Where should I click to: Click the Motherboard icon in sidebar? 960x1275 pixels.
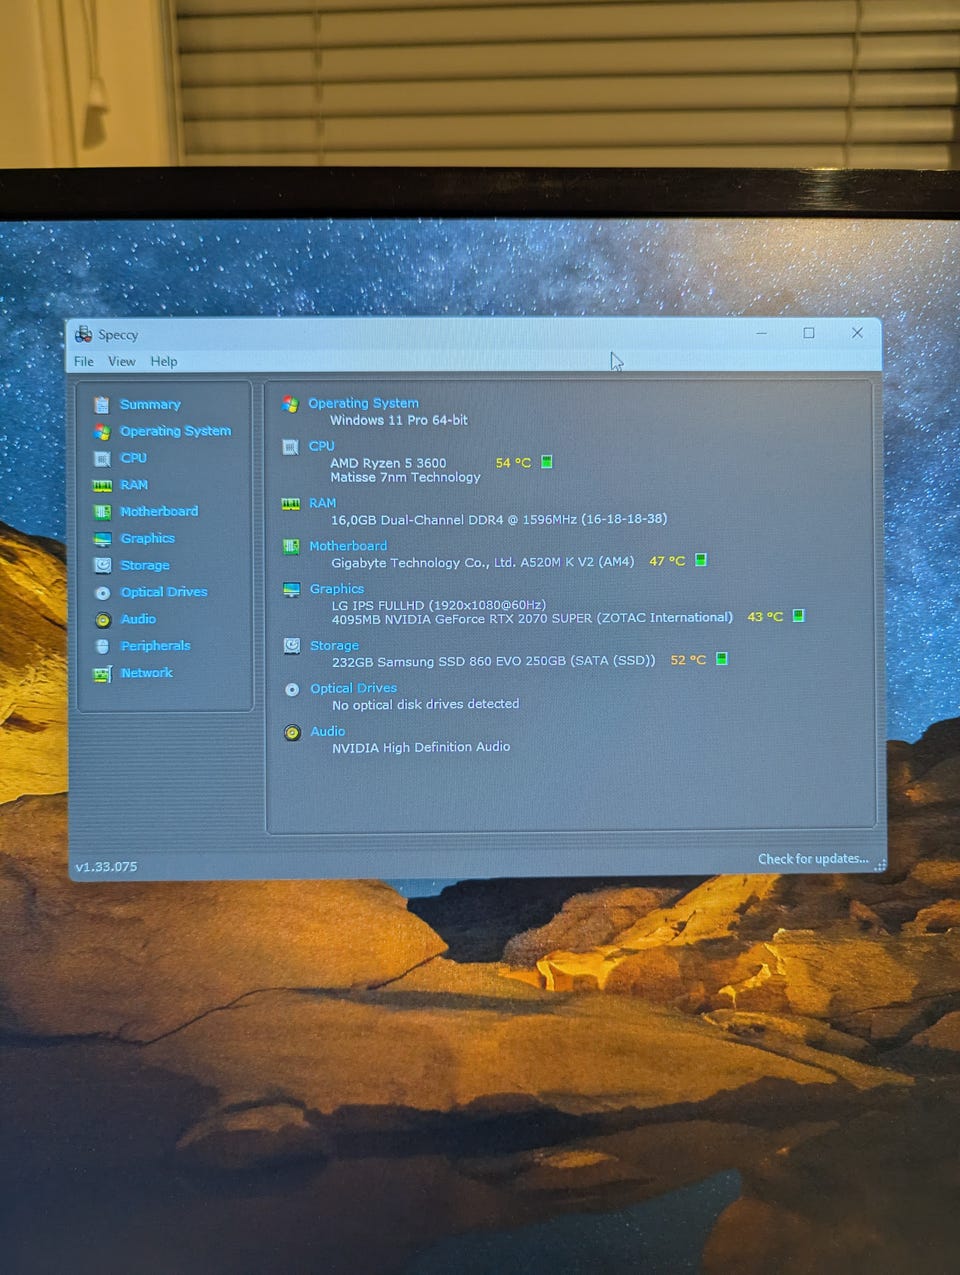(102, 512)
